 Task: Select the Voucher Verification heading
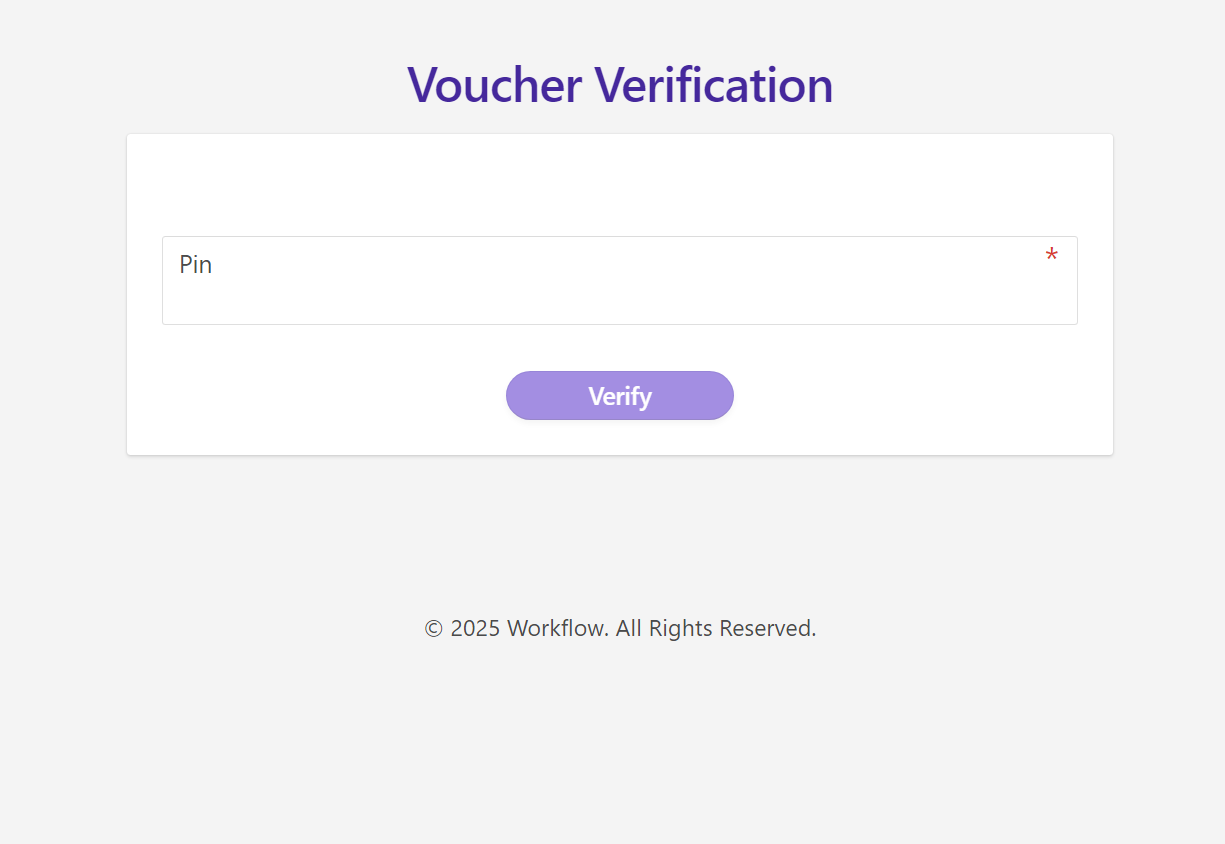click(620, 84)
